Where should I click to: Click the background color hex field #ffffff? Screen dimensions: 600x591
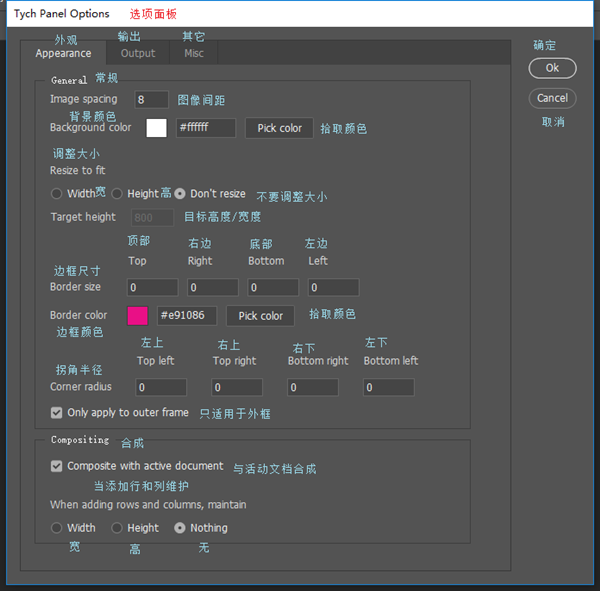[x=205, y=128]
